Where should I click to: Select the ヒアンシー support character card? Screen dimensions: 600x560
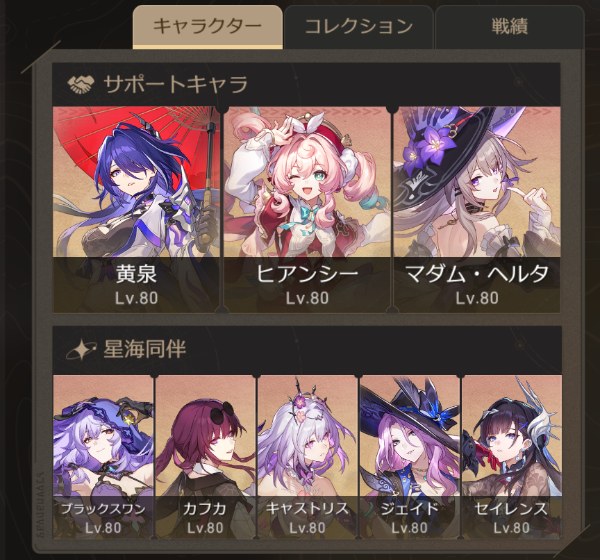pos(307,209)
